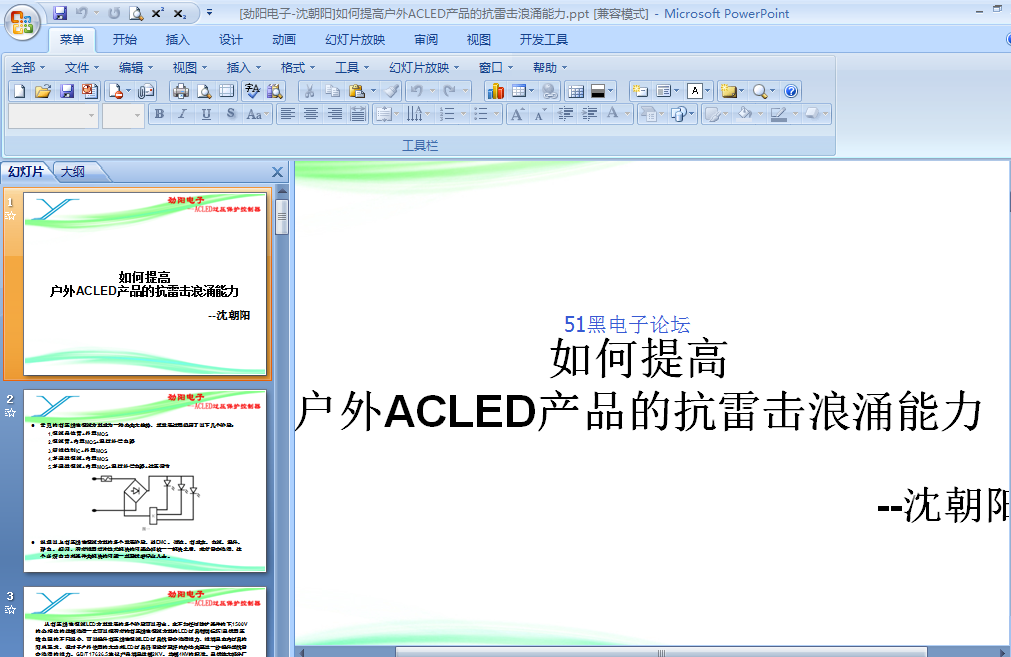Decrease font size with the small A icon
The height and width of the screenshot is (657, 1011).
pos(541,114)
